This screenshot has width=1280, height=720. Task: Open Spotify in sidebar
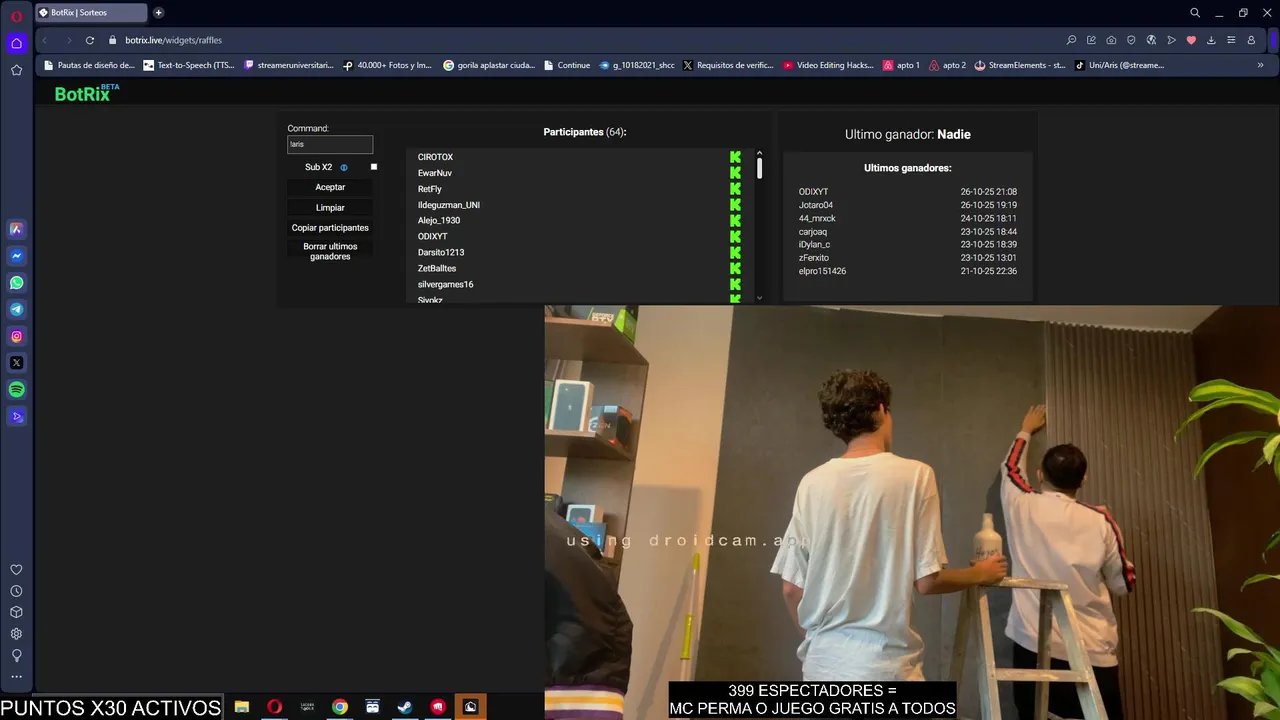(16, 390)
